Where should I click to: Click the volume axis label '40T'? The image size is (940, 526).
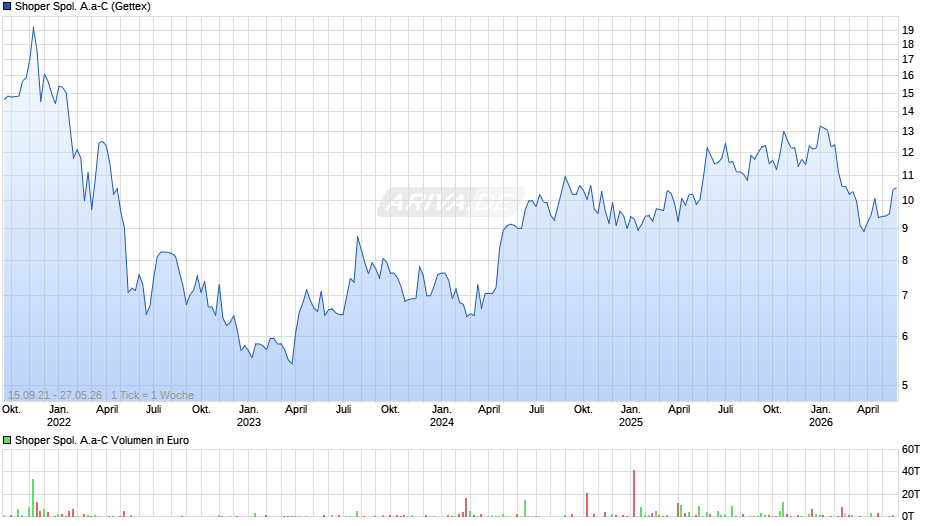point(911,471)
